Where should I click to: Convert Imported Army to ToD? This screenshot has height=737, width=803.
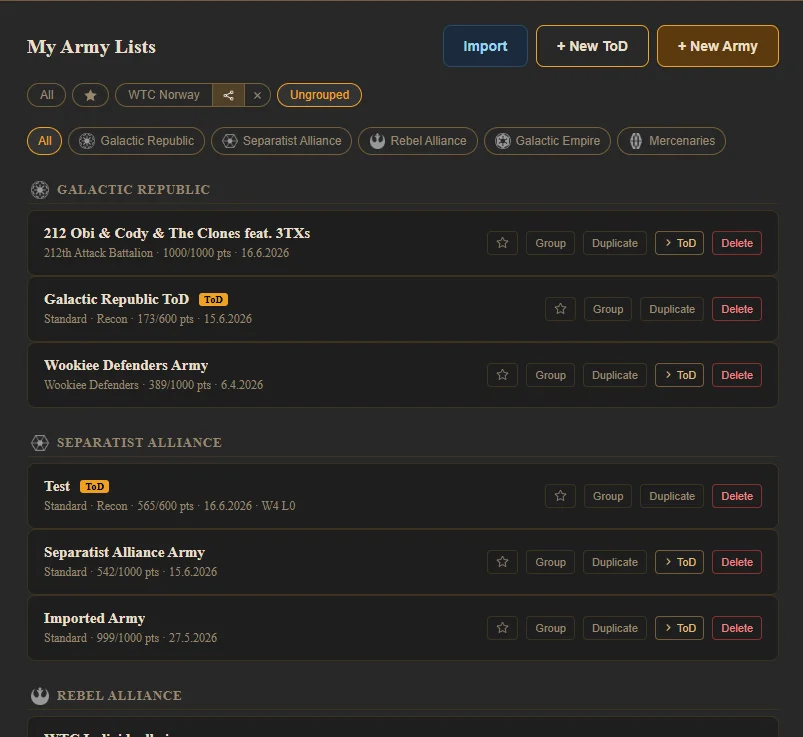(680, 628)
